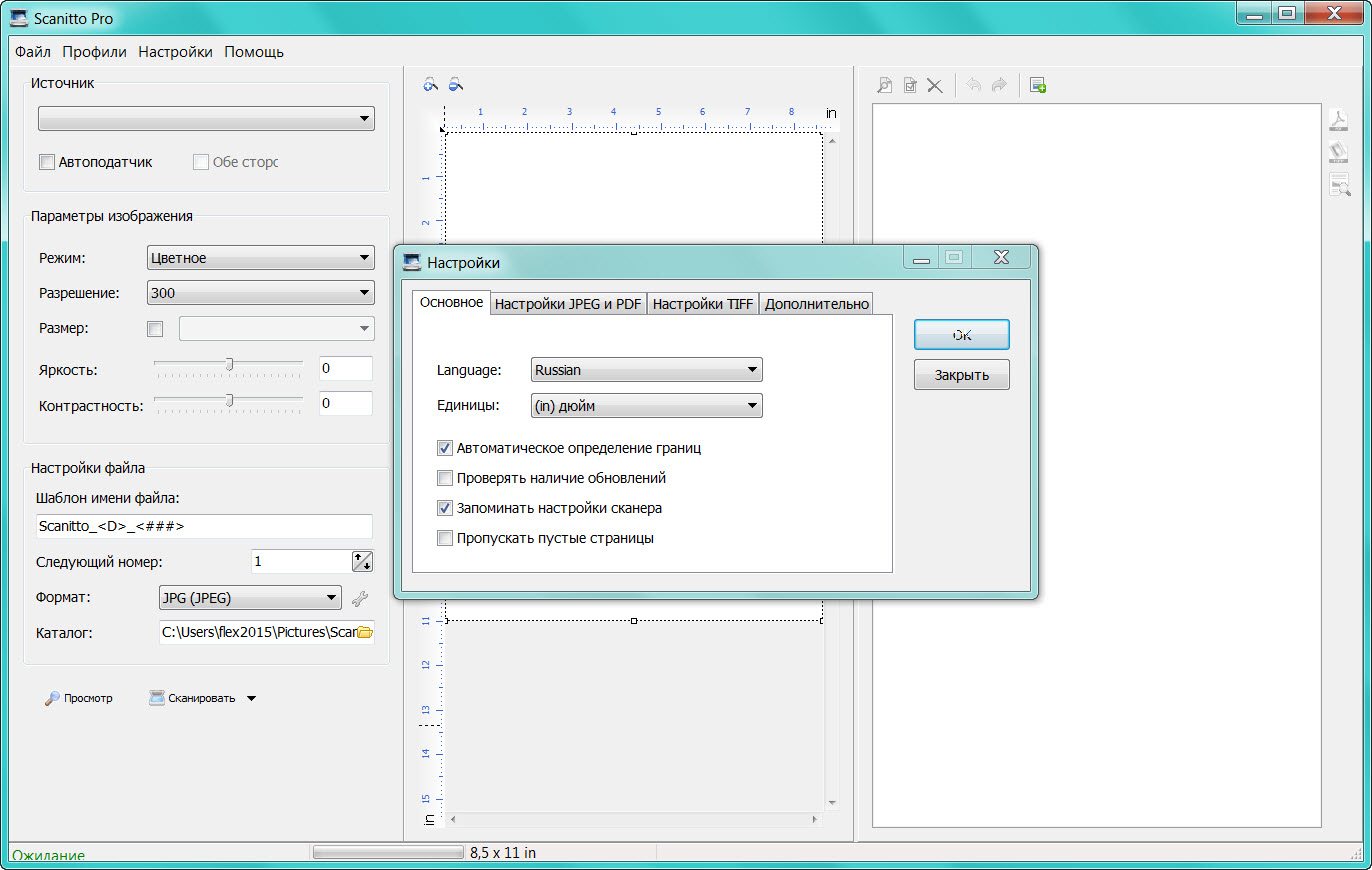Switch to the Настройки JPEG и PDF tab
Screen dimensions: 1372x870
click(x=568, y=304)
